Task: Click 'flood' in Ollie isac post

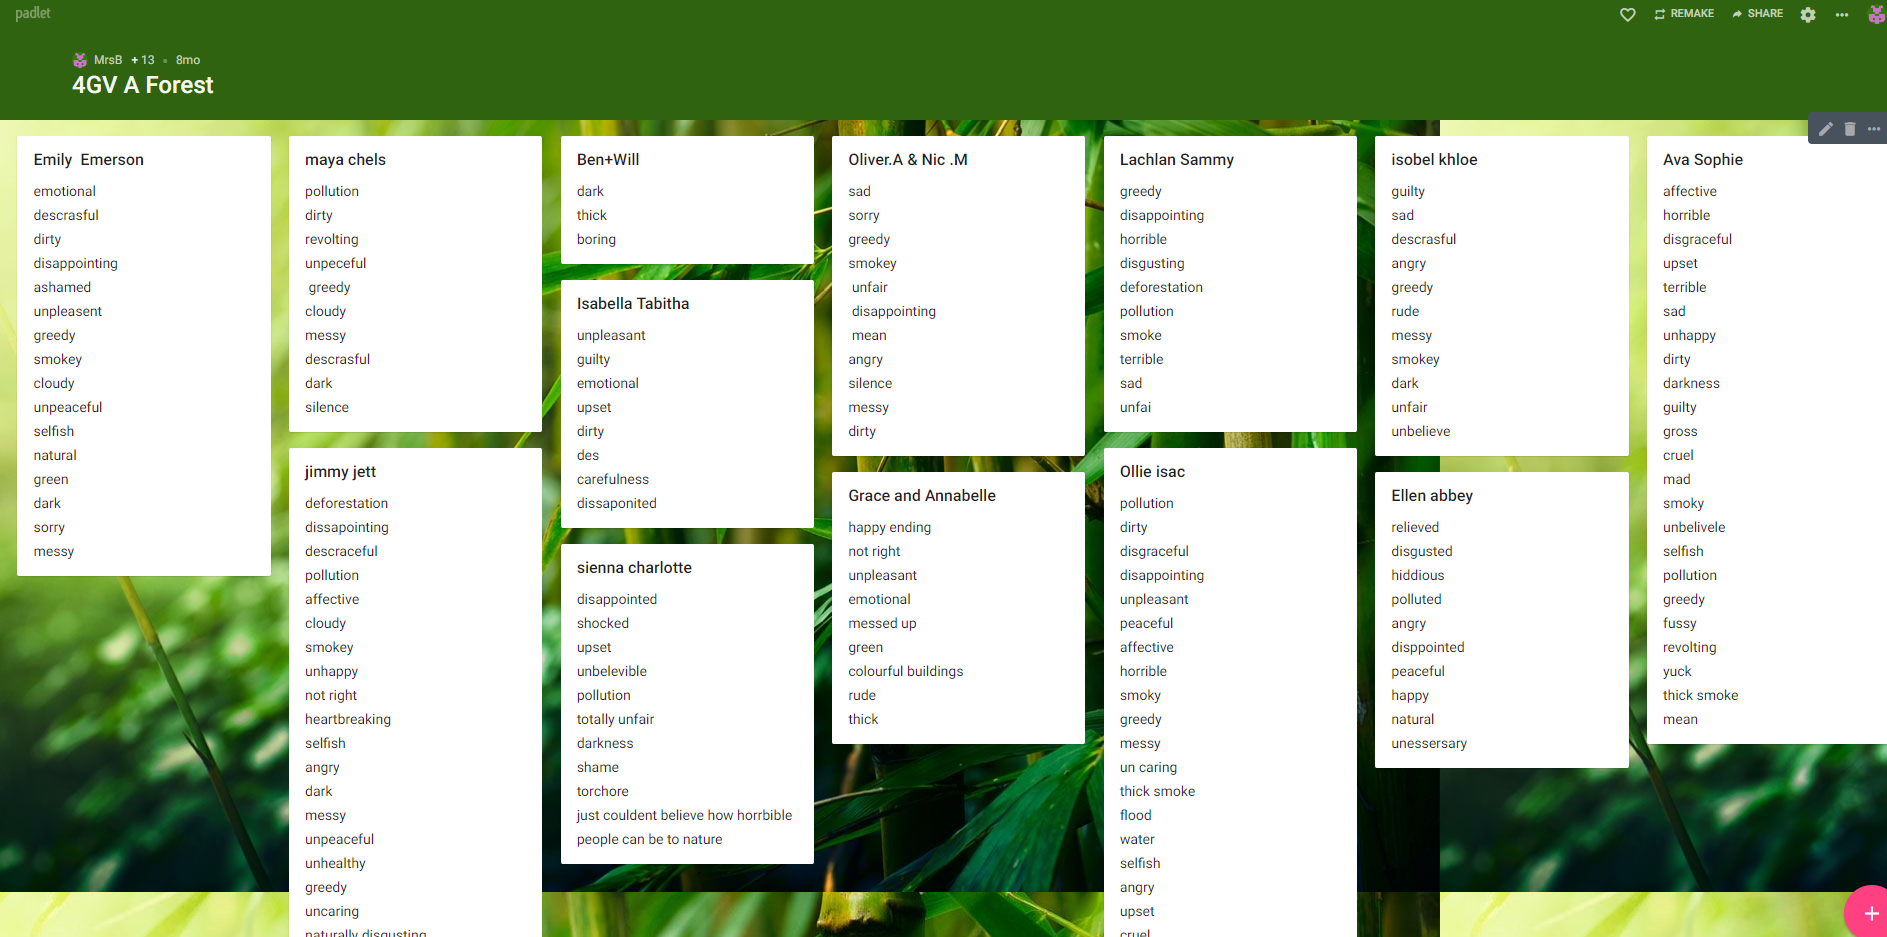Action: coord(1136,816)
